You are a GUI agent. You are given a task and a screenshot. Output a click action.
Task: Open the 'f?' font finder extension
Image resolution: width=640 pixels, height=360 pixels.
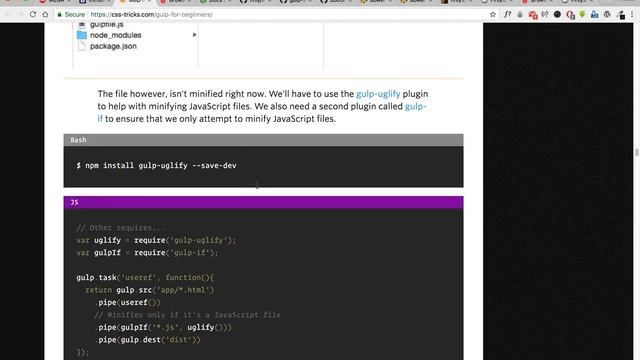(507, 14)
